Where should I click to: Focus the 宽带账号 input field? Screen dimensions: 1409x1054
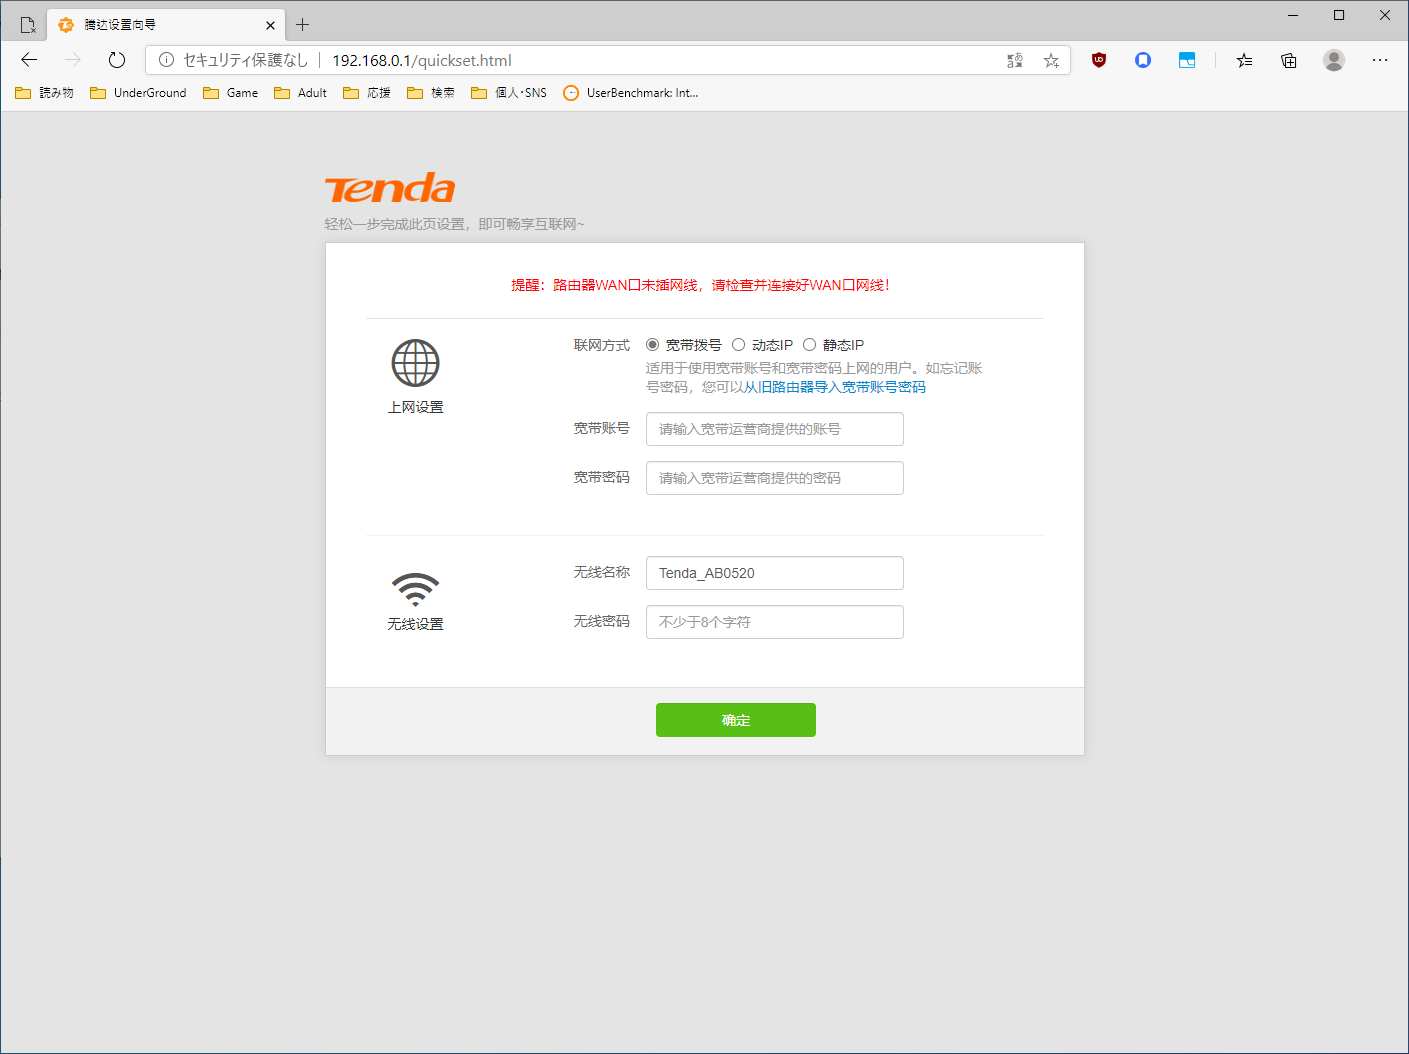point(775,429)
